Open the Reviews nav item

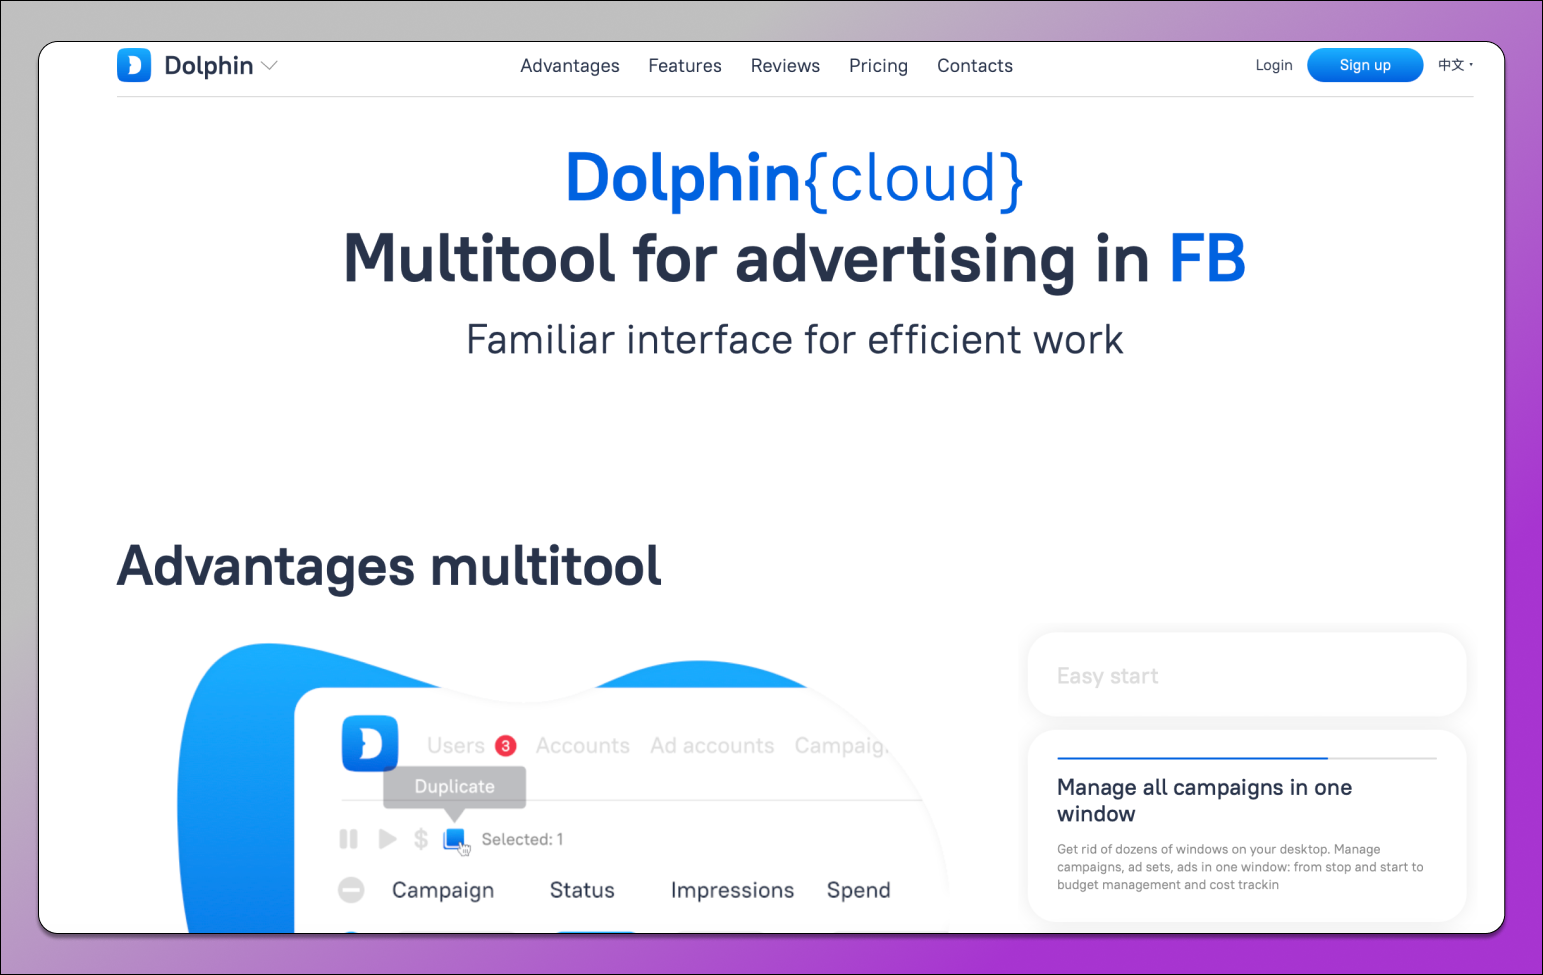(785, 66)
